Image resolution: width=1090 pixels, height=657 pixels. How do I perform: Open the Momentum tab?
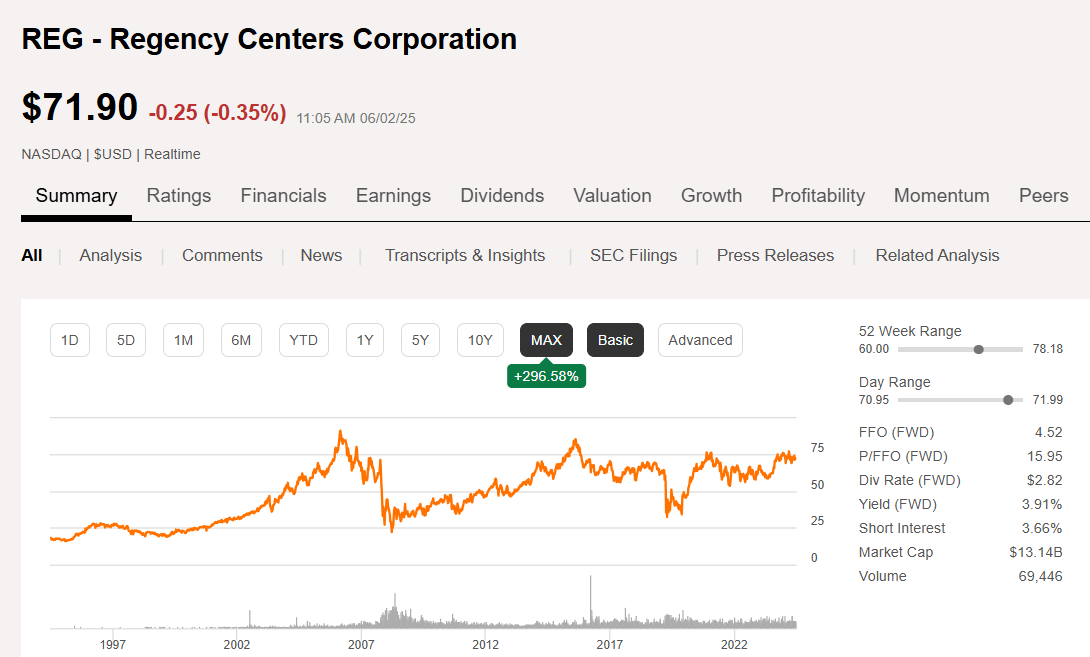click(941, 196)
